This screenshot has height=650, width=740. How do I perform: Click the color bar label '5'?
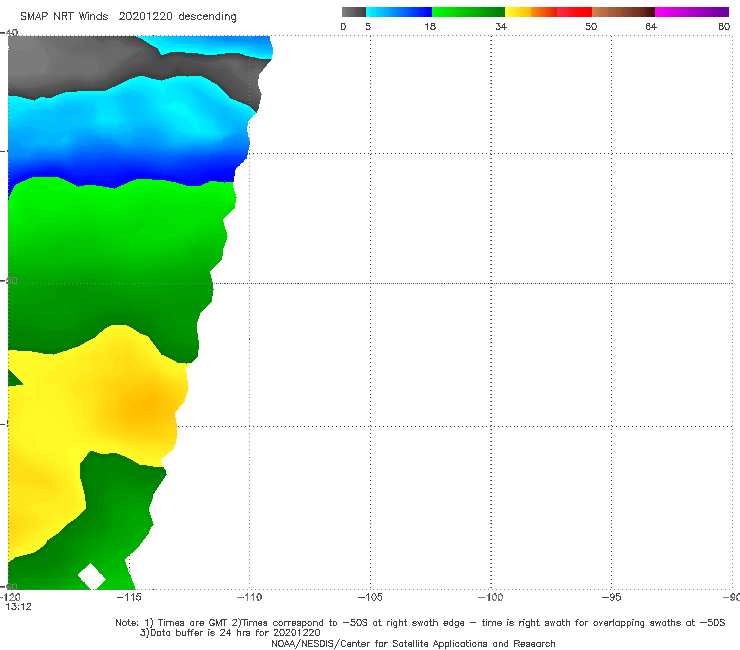coord(368,26)
